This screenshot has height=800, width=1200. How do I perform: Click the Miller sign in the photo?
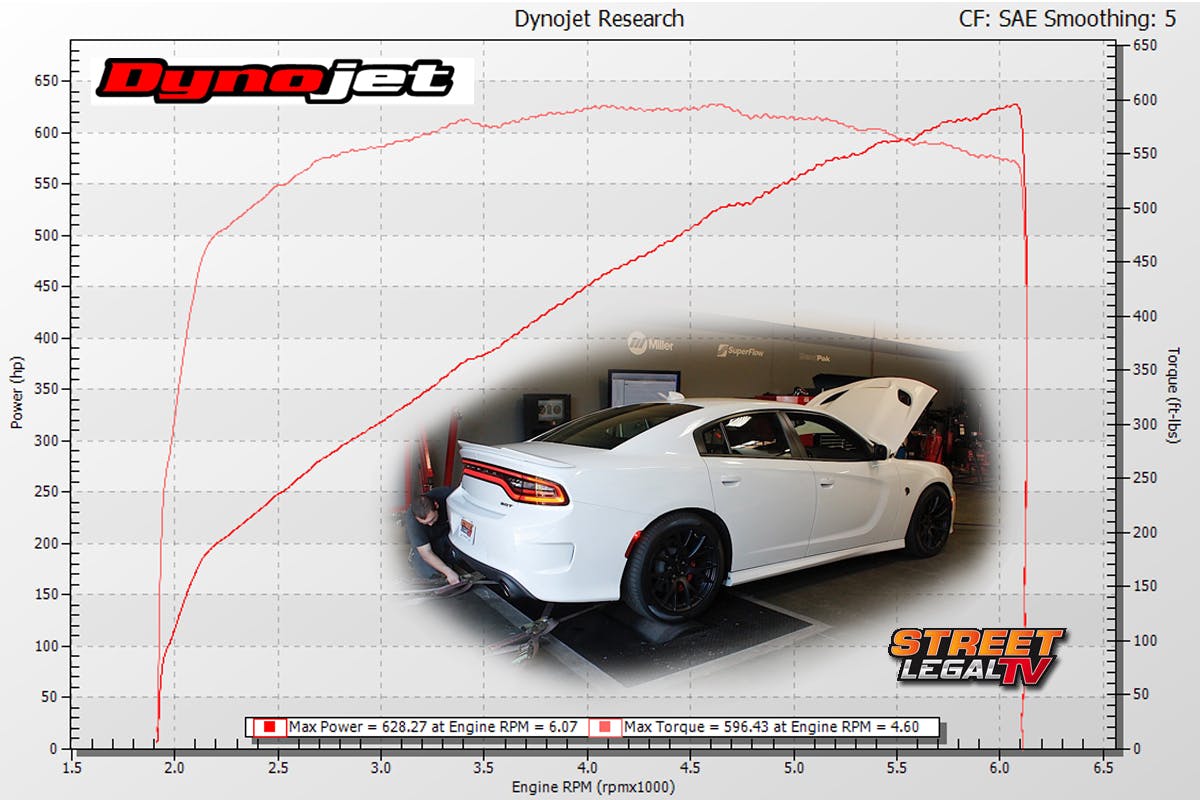click(x=650, y=343)
